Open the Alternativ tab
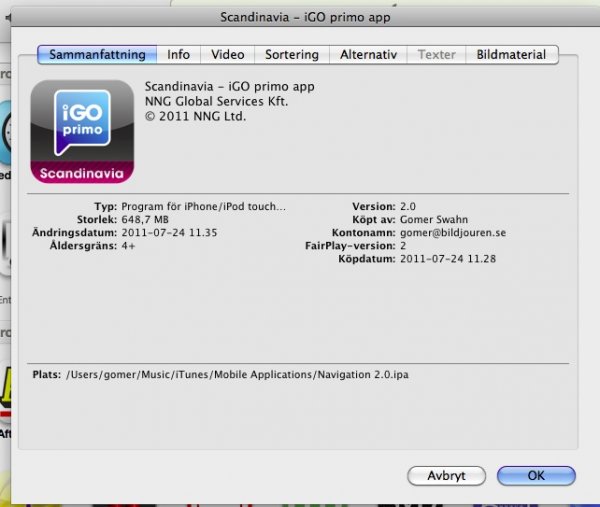The height and width of the screenshot is (507, 600). tap(368, 55)
